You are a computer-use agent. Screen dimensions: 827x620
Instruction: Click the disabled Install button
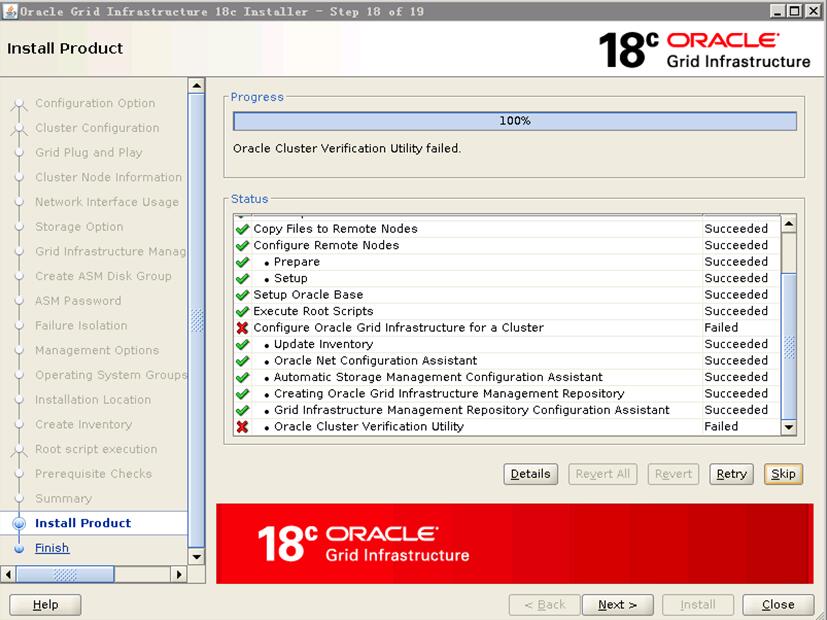[698, 605]
